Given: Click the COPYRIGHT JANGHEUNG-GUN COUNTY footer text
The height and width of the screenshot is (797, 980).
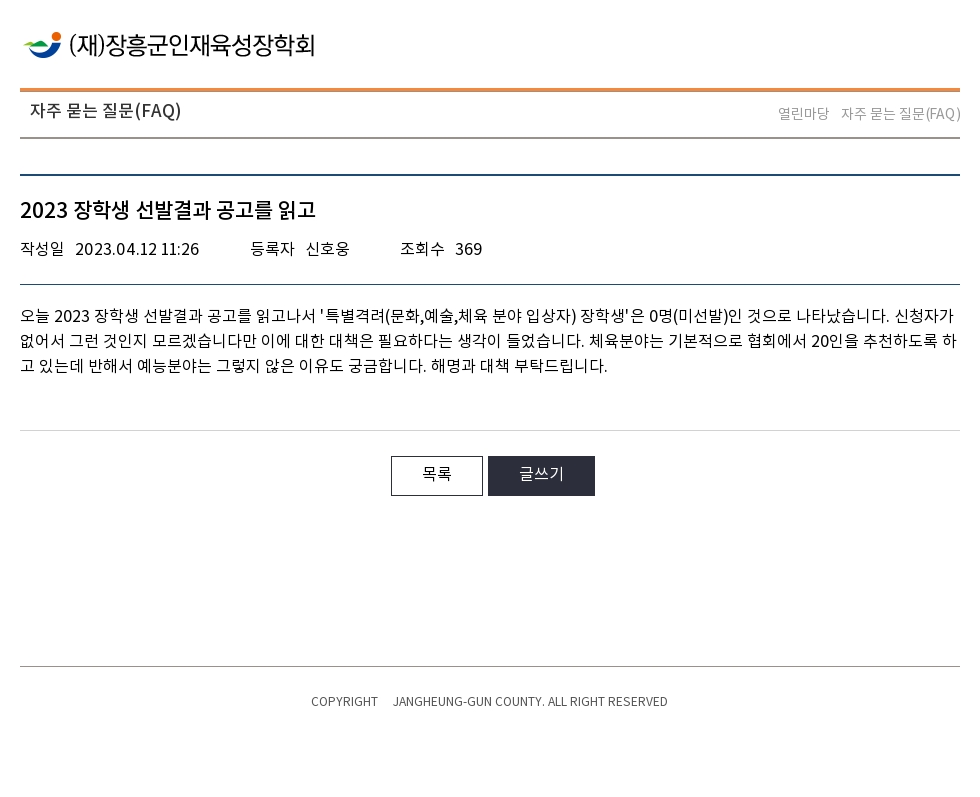Looking at the screenshot, I should (489, 701).
